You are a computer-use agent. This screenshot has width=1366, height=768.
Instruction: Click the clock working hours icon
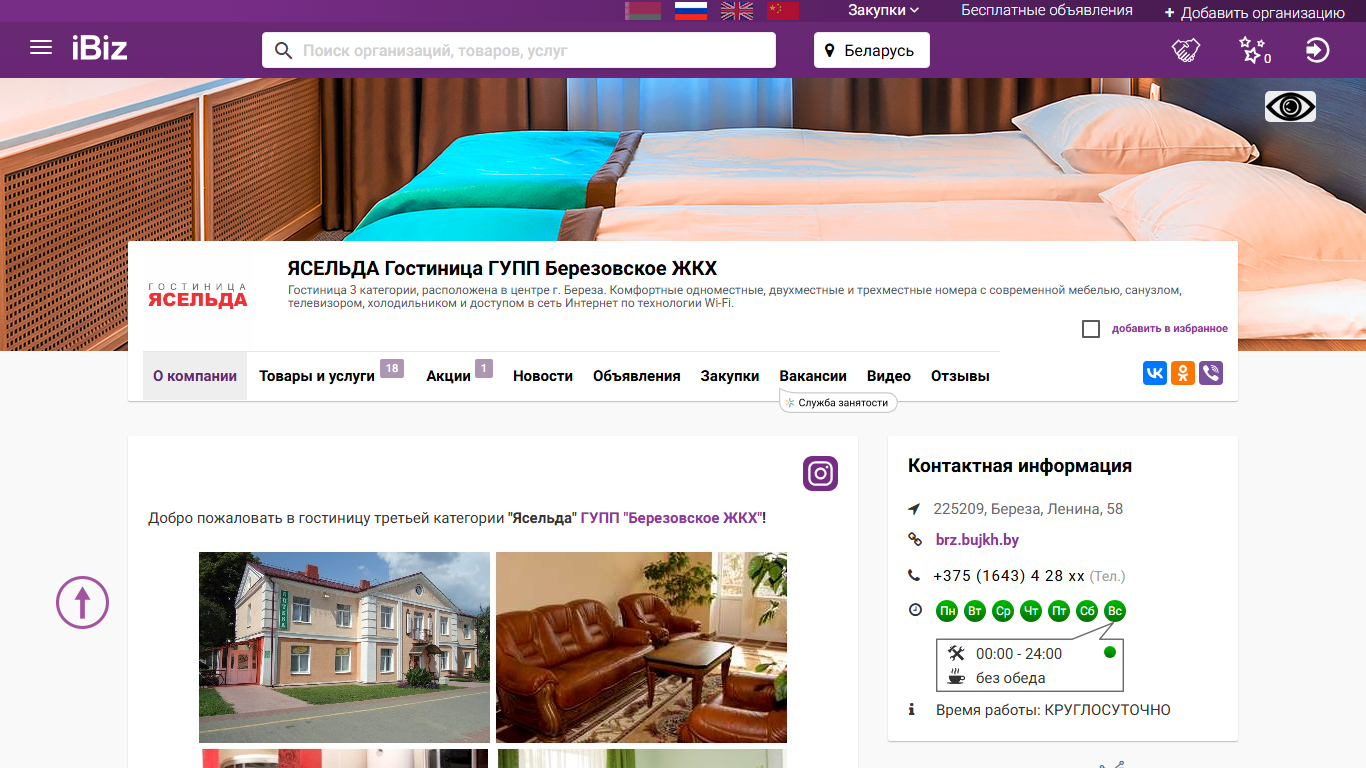point(915,610)
